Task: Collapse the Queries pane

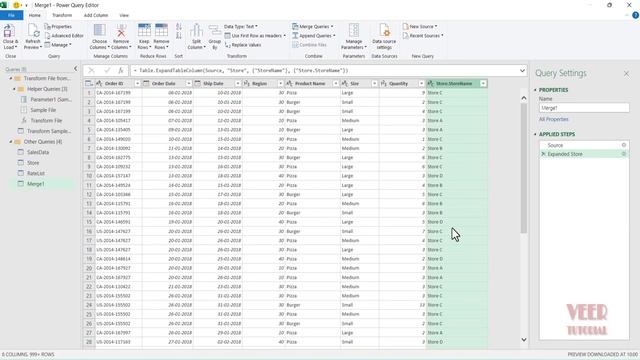Action: [x=76, y=69]
